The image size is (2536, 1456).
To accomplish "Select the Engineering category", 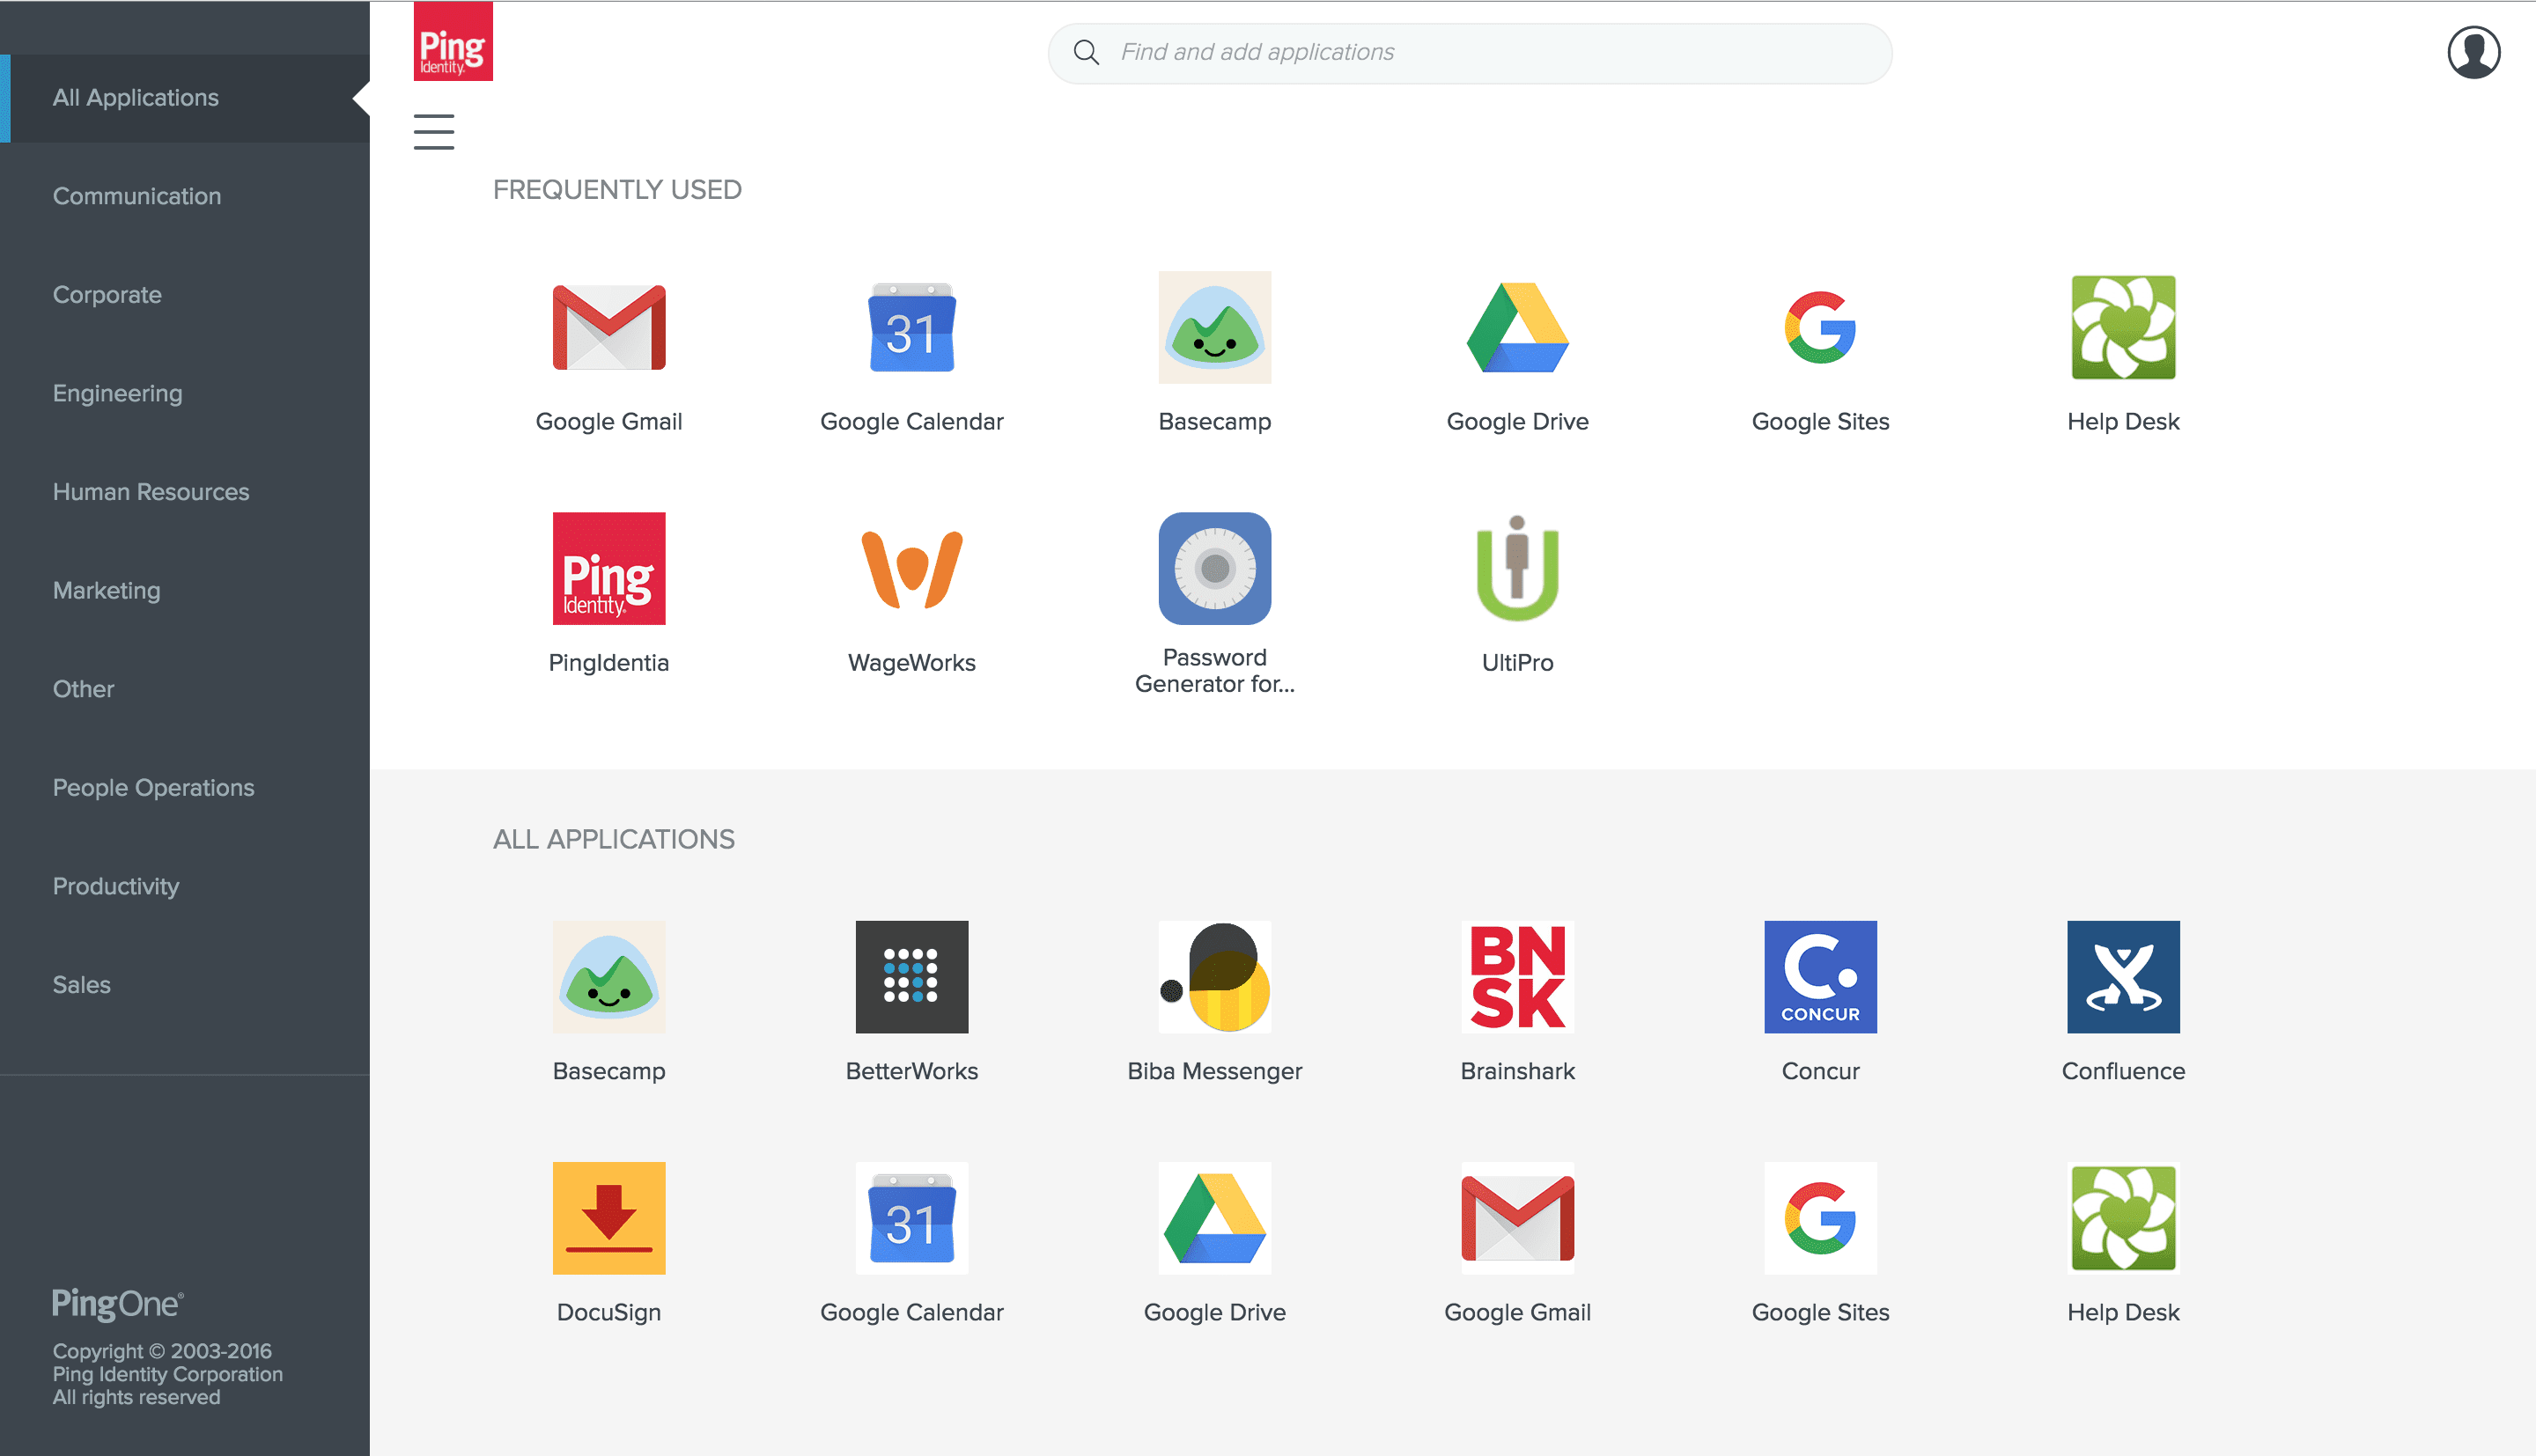I will point(185,393).
